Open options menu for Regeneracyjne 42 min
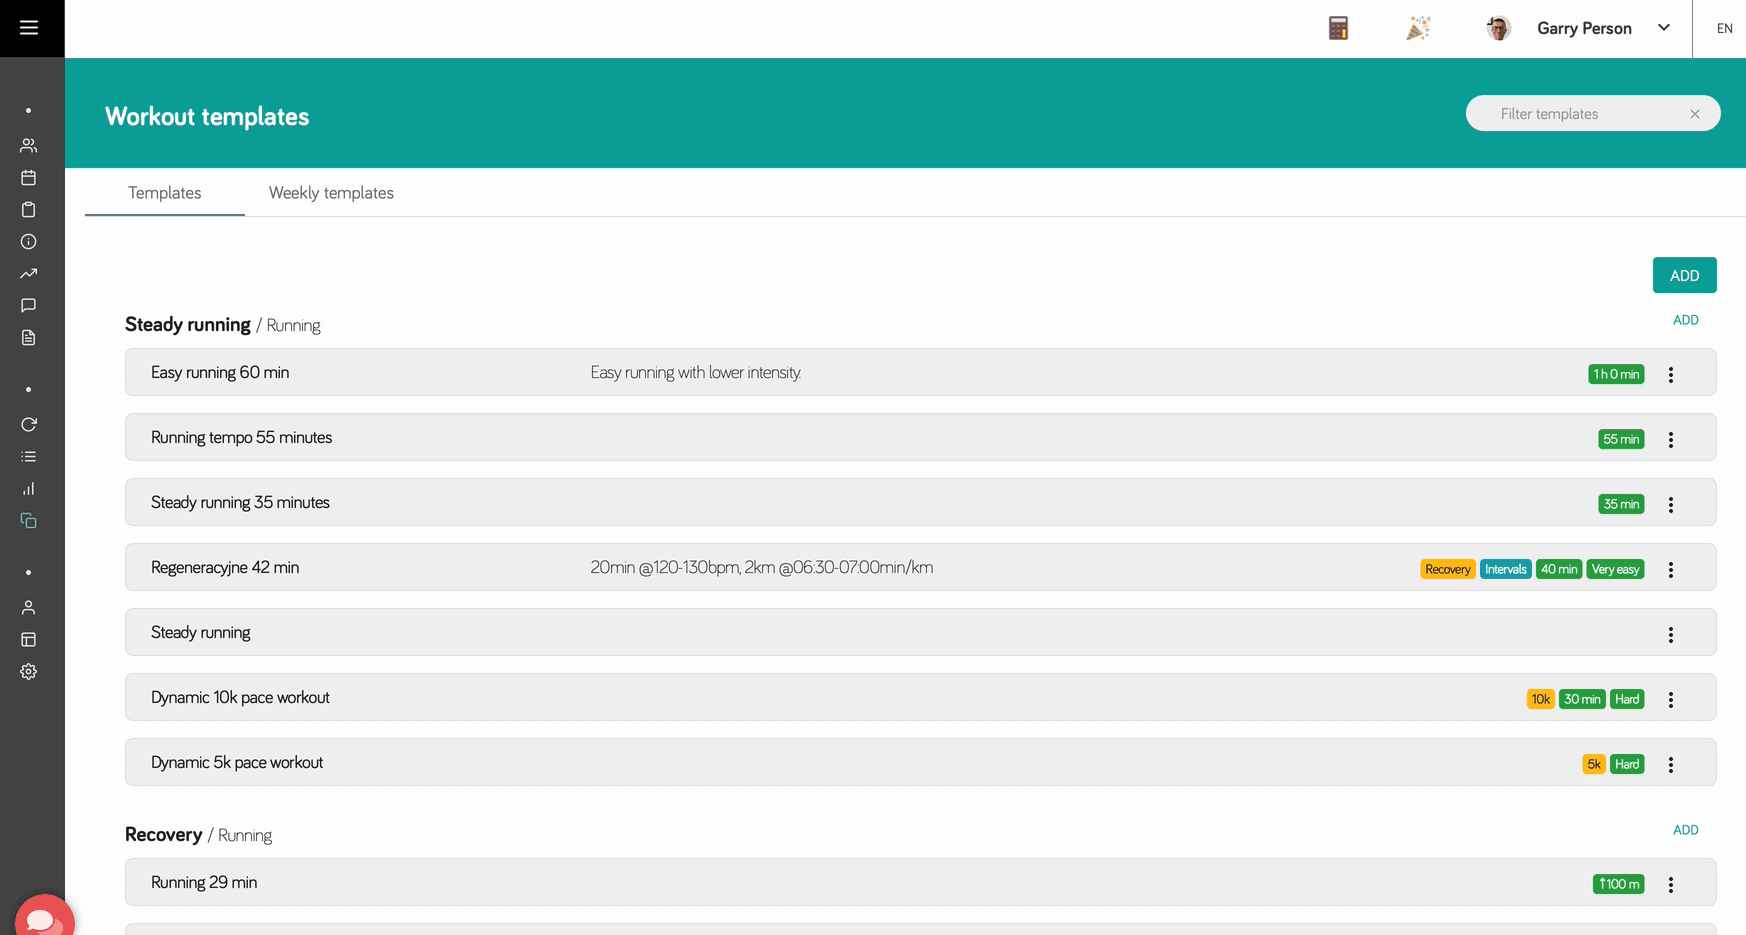The width and height of the screenshot is (1746, 935). tap(1670, 569)
